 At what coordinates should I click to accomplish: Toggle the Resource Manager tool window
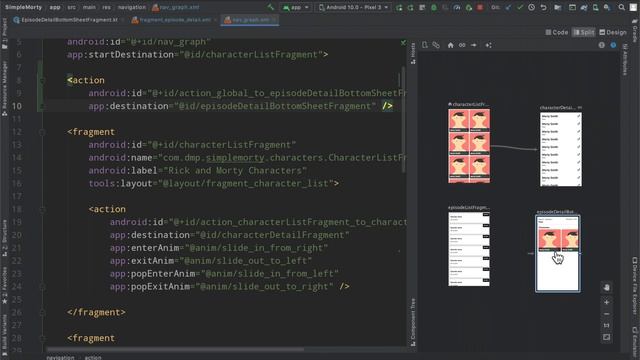4,89
